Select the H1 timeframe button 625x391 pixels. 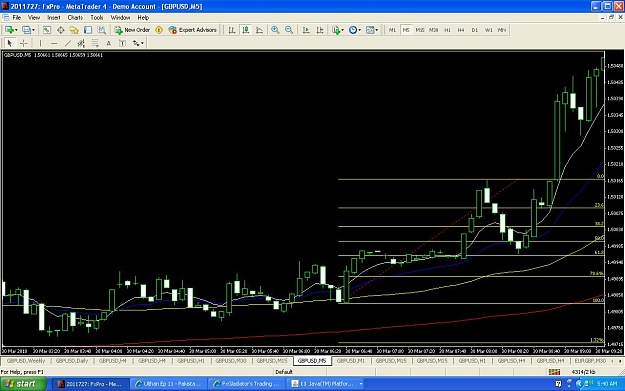(x=447, y=30)
